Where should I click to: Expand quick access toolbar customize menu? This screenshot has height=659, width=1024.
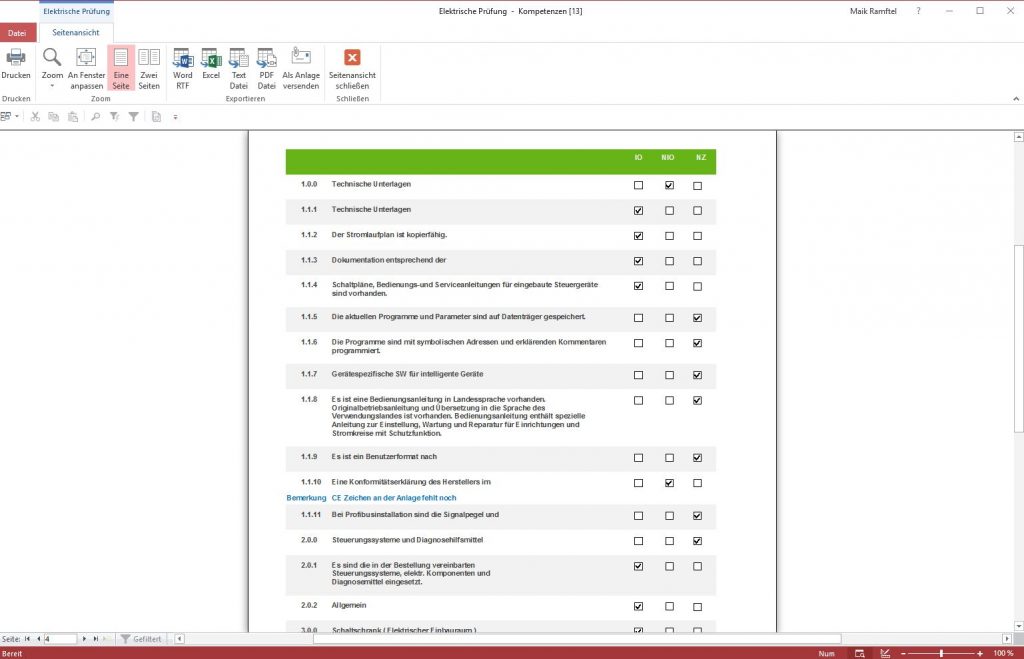pyautogui.click(x=175, y=118)
